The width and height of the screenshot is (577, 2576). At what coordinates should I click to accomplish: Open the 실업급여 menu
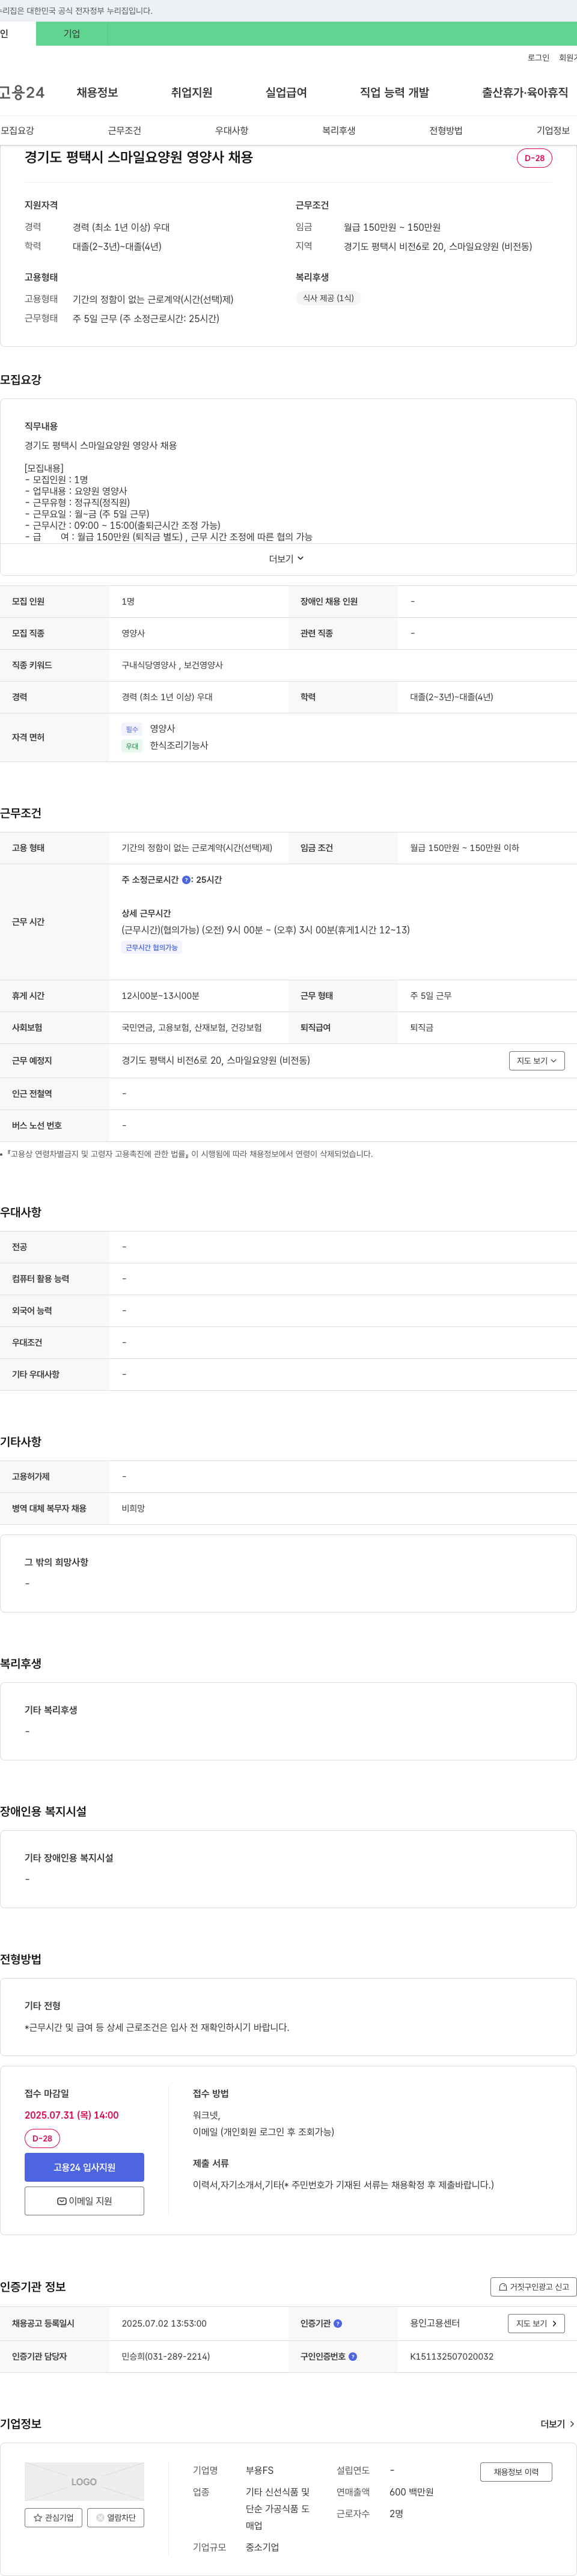[286, 93]
